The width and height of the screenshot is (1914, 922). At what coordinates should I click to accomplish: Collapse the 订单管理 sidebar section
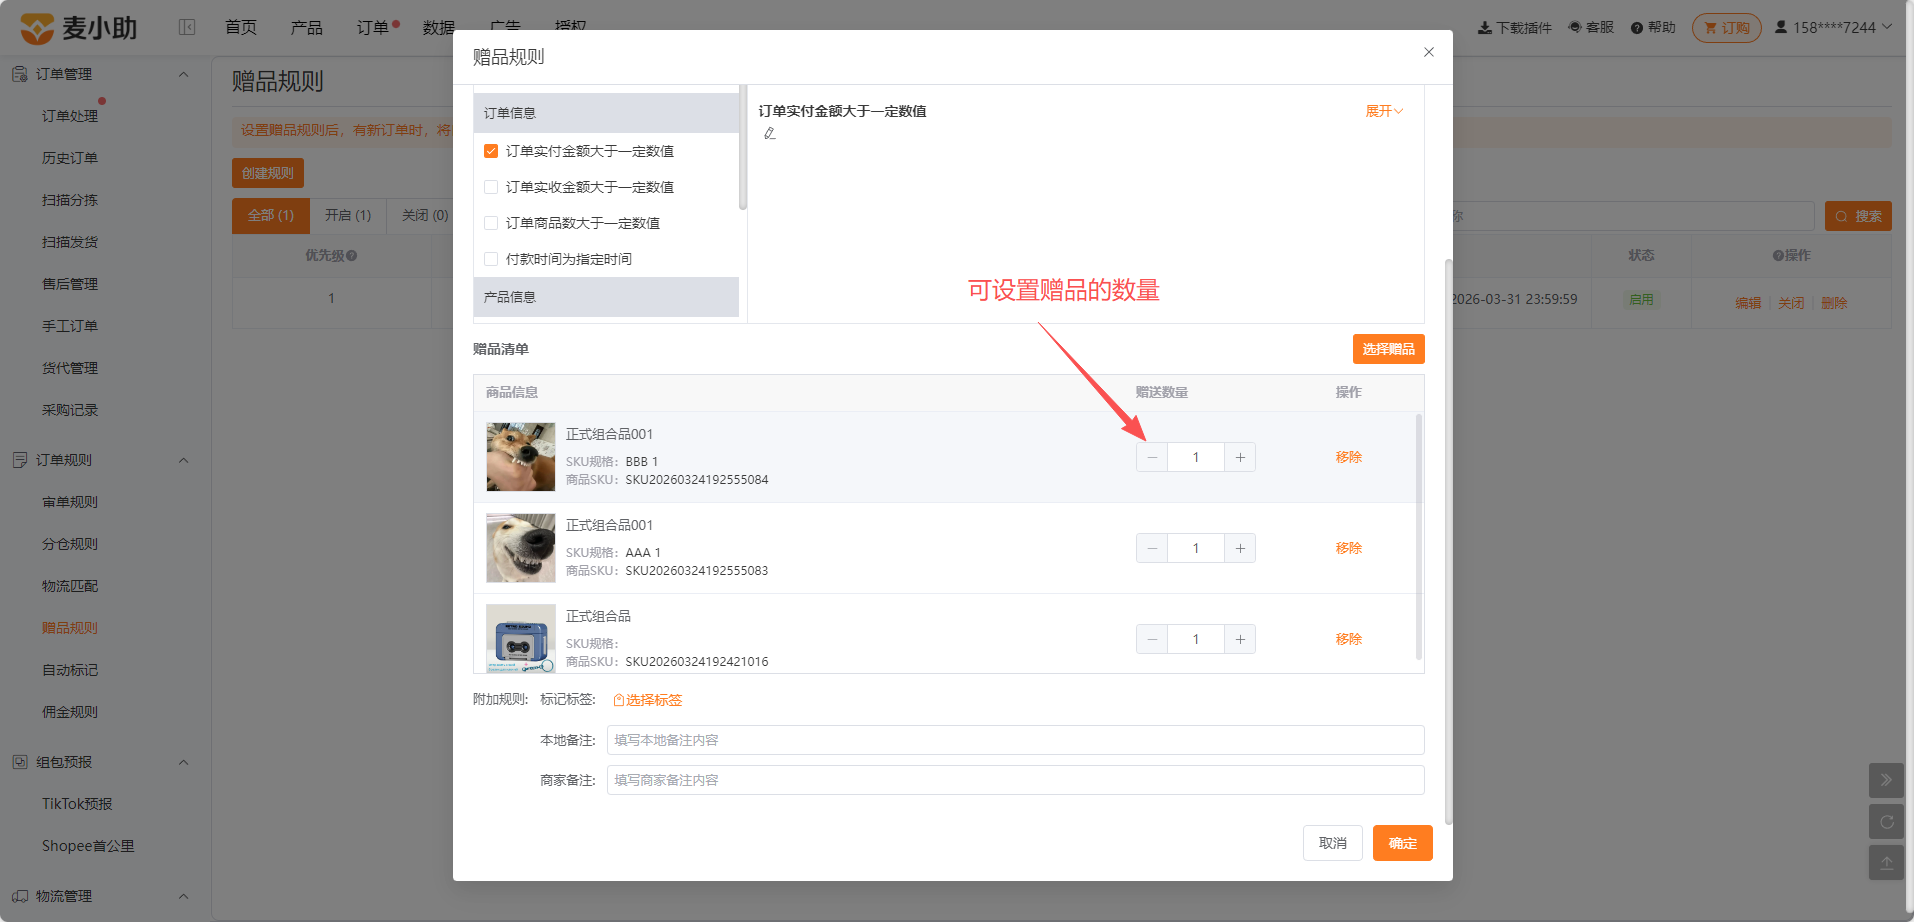coord(183,74)
